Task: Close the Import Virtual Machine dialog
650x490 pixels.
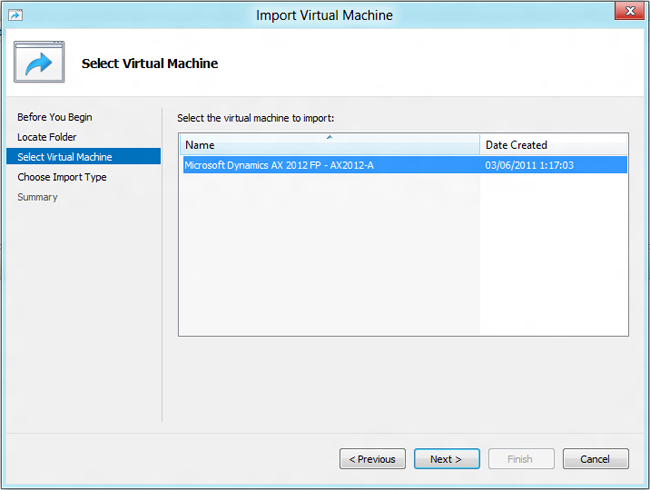Action: (629, 11)
